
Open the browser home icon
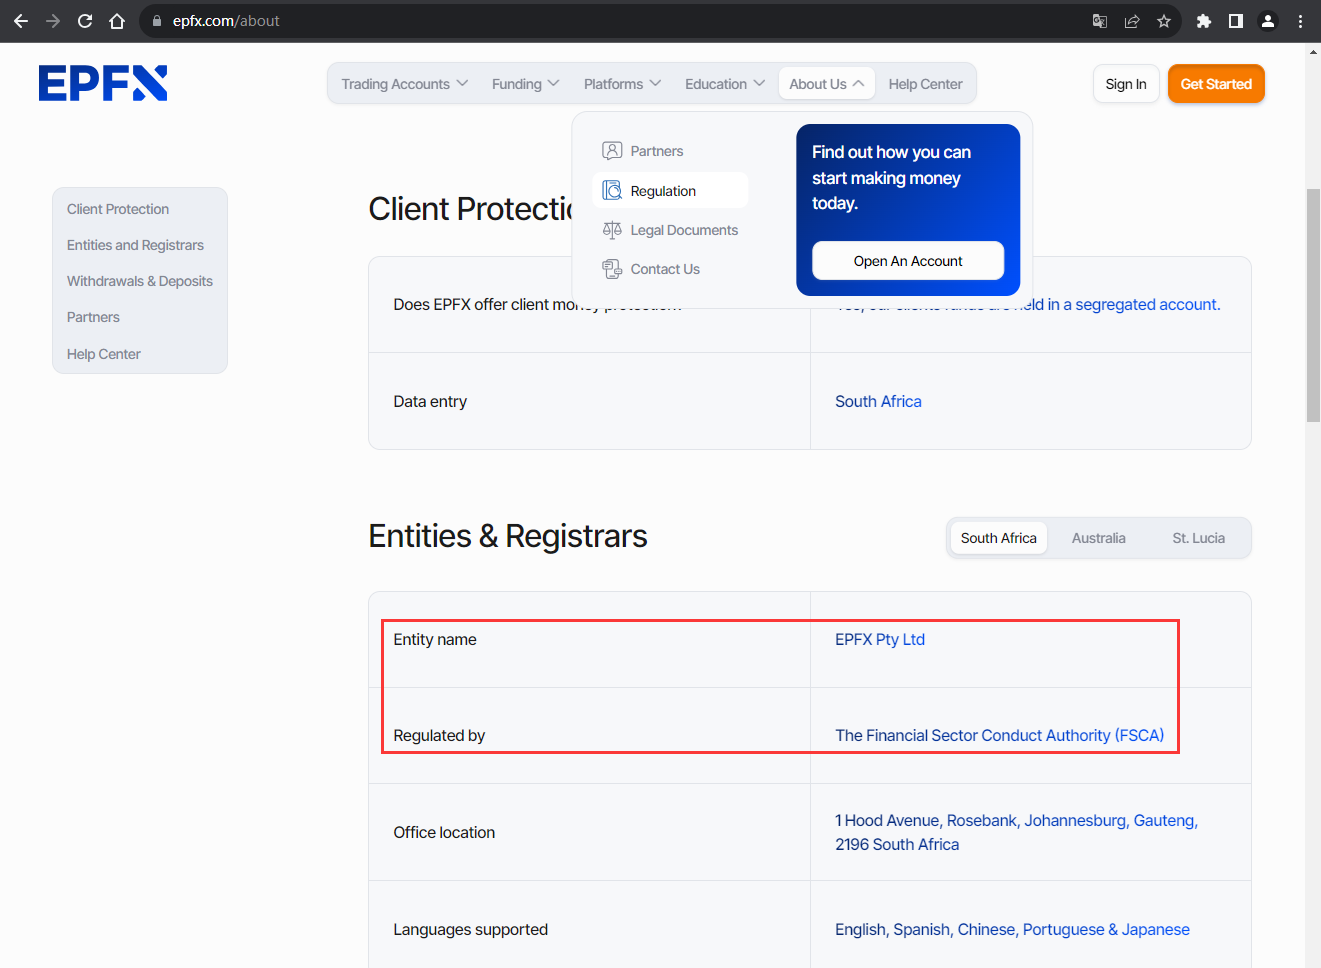(117, 21)
